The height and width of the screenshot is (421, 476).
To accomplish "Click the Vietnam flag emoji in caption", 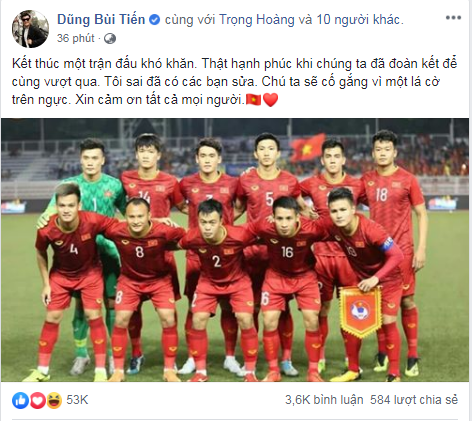I will 253,100.
